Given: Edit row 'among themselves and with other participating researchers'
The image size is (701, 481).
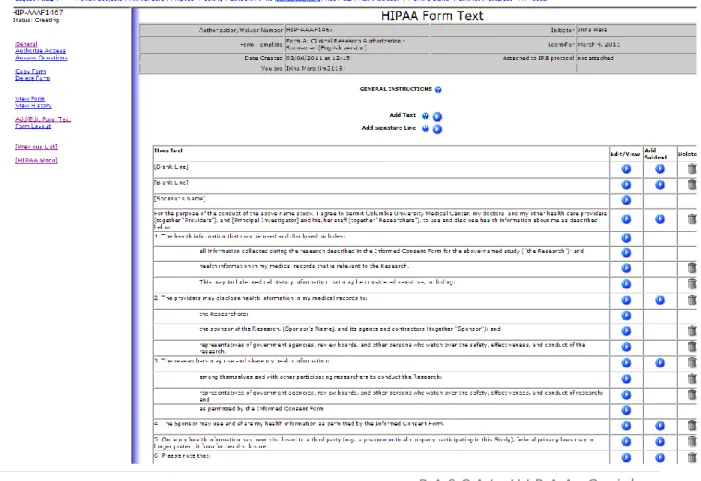Looking at the screenshot, I should (x=626, y=379).
